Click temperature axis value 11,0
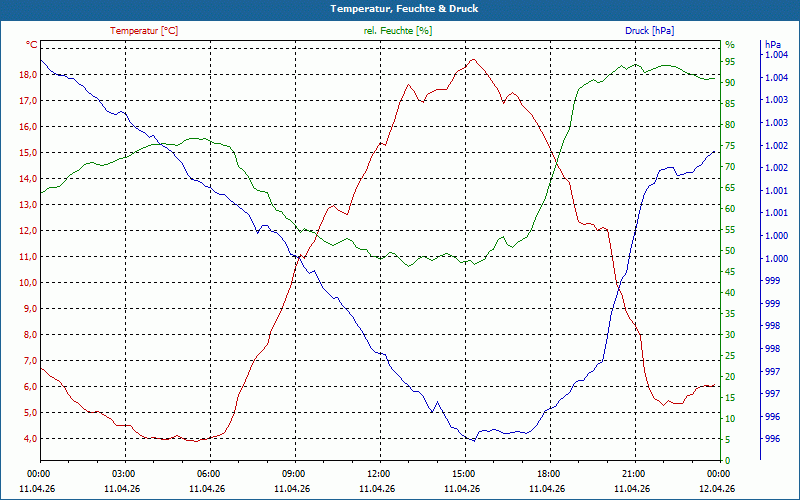 (x=28, y=257)
